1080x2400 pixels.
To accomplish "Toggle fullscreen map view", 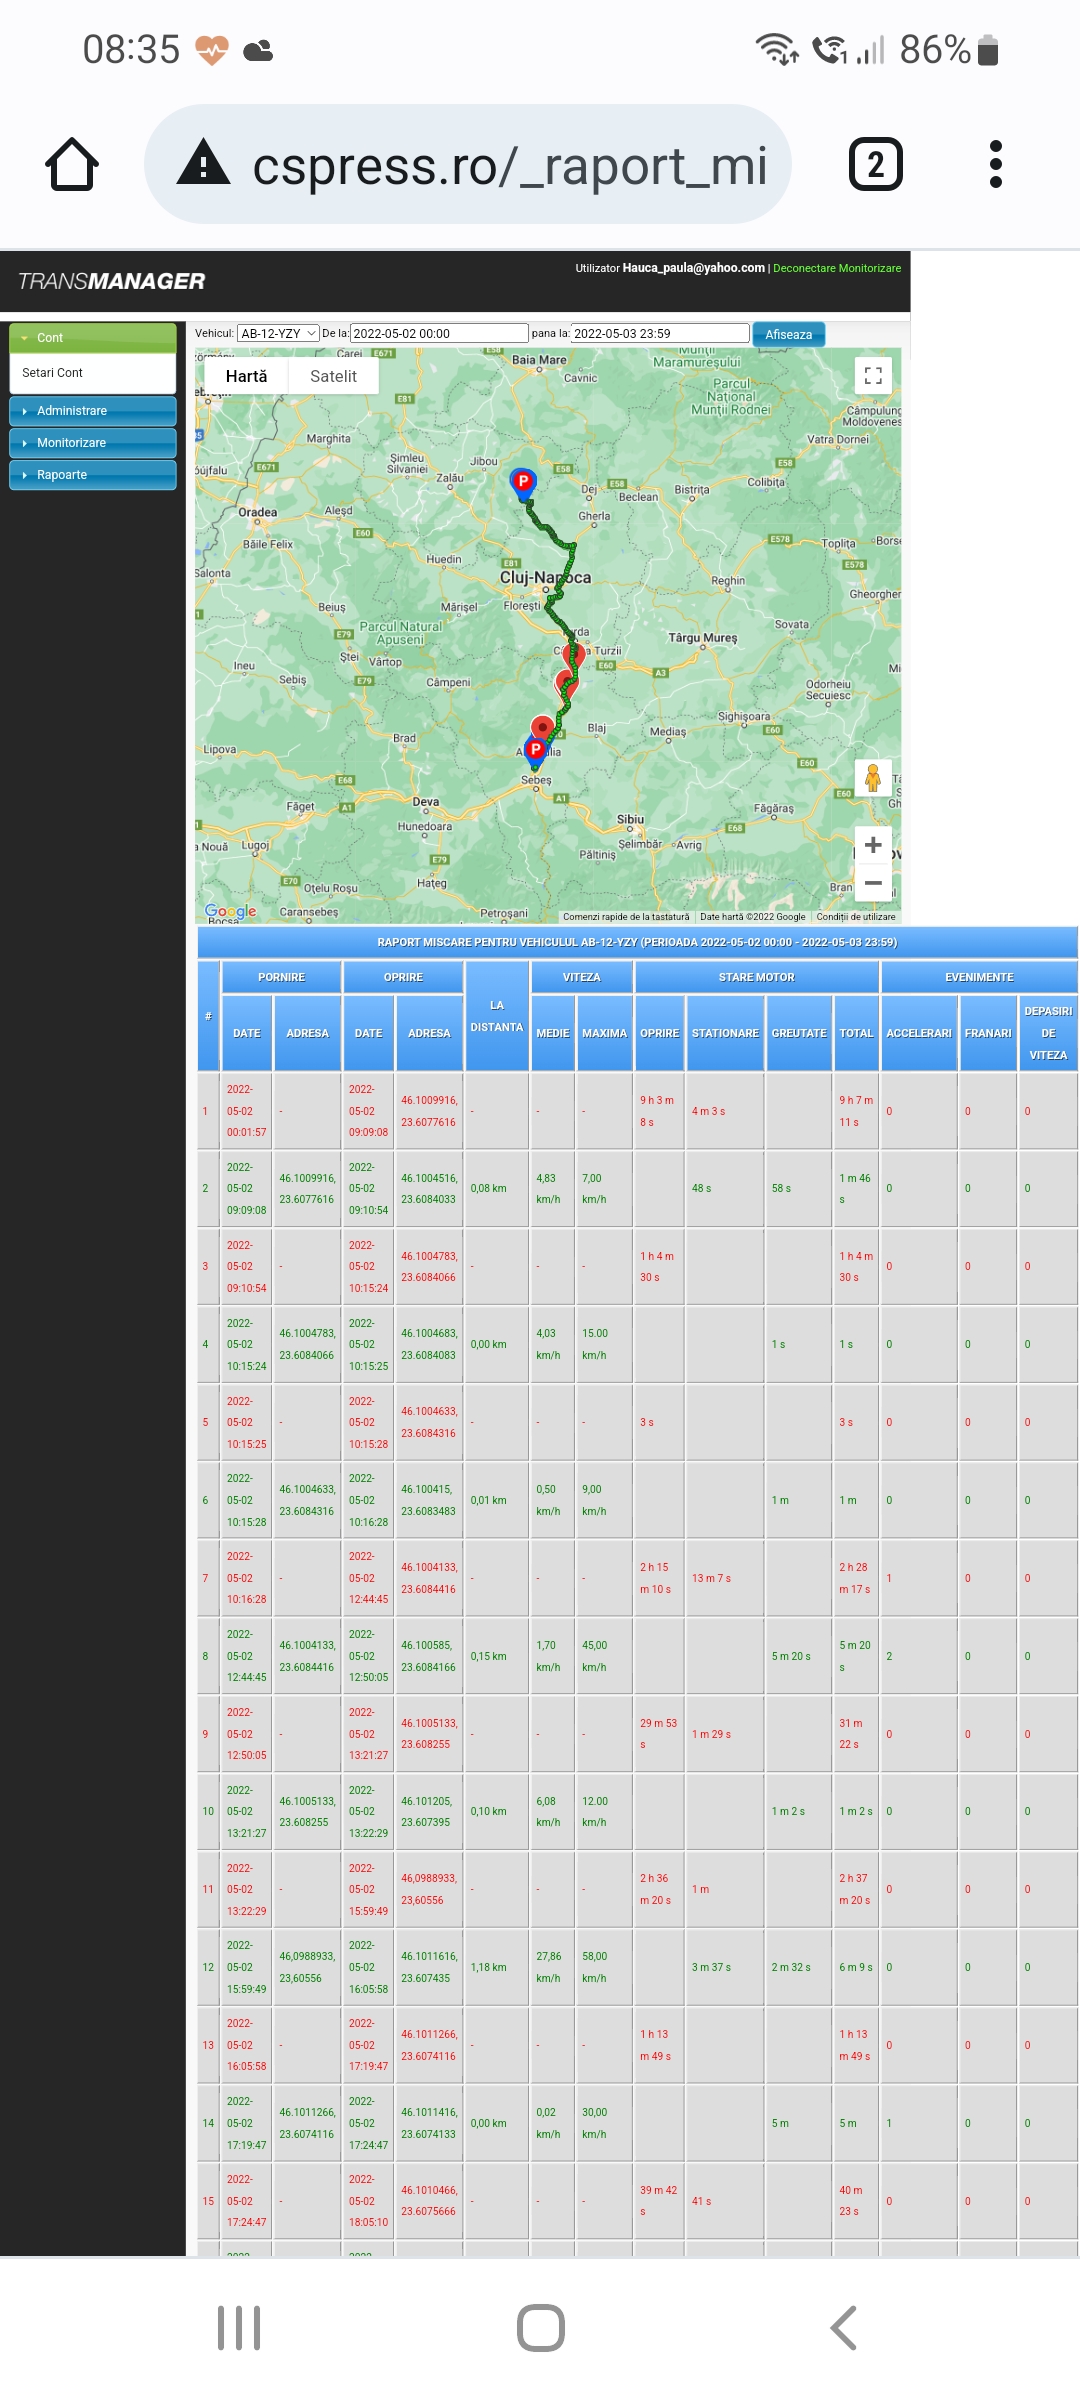I will [x=873, y=376].
